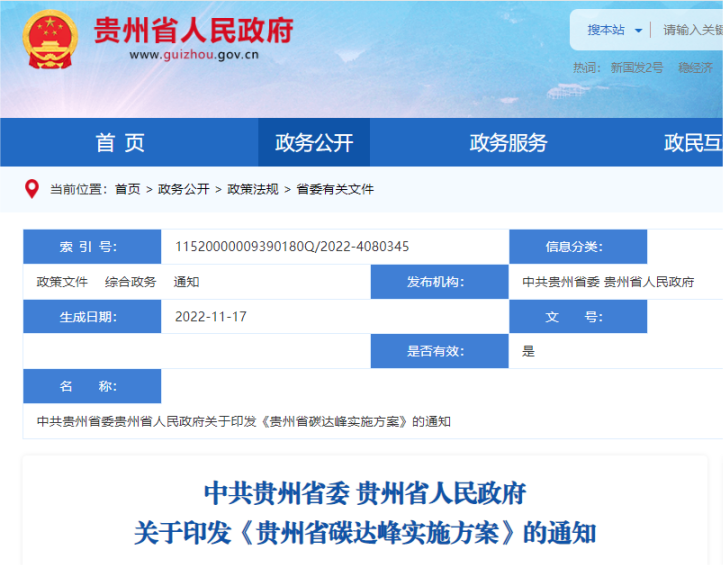Click 政务公开 in the breadcrumb trail
Image resolution: width=723 pixels, height=565 pixels.
[x=183, y=189]
